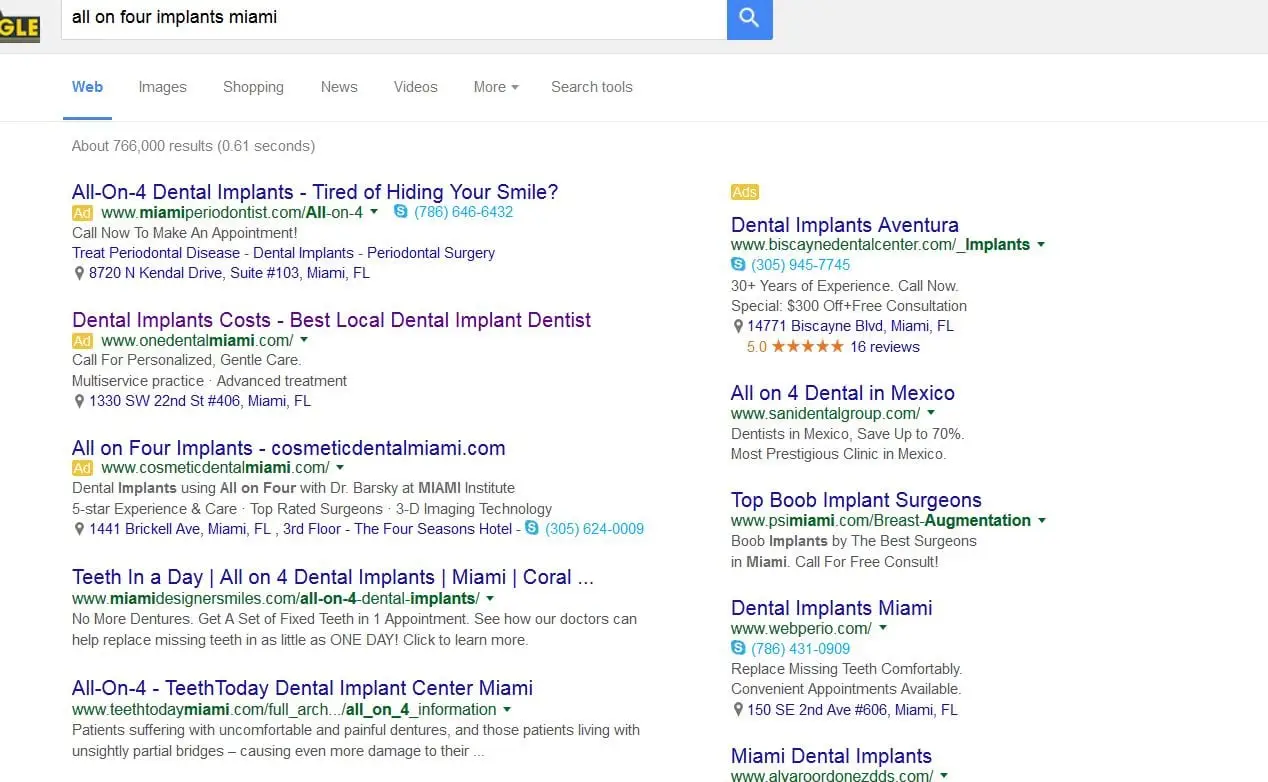Viewport: 1268px width, 782px height.
Task: Click Skype icon beside (305) 945-7745
Action: (738, 265)
